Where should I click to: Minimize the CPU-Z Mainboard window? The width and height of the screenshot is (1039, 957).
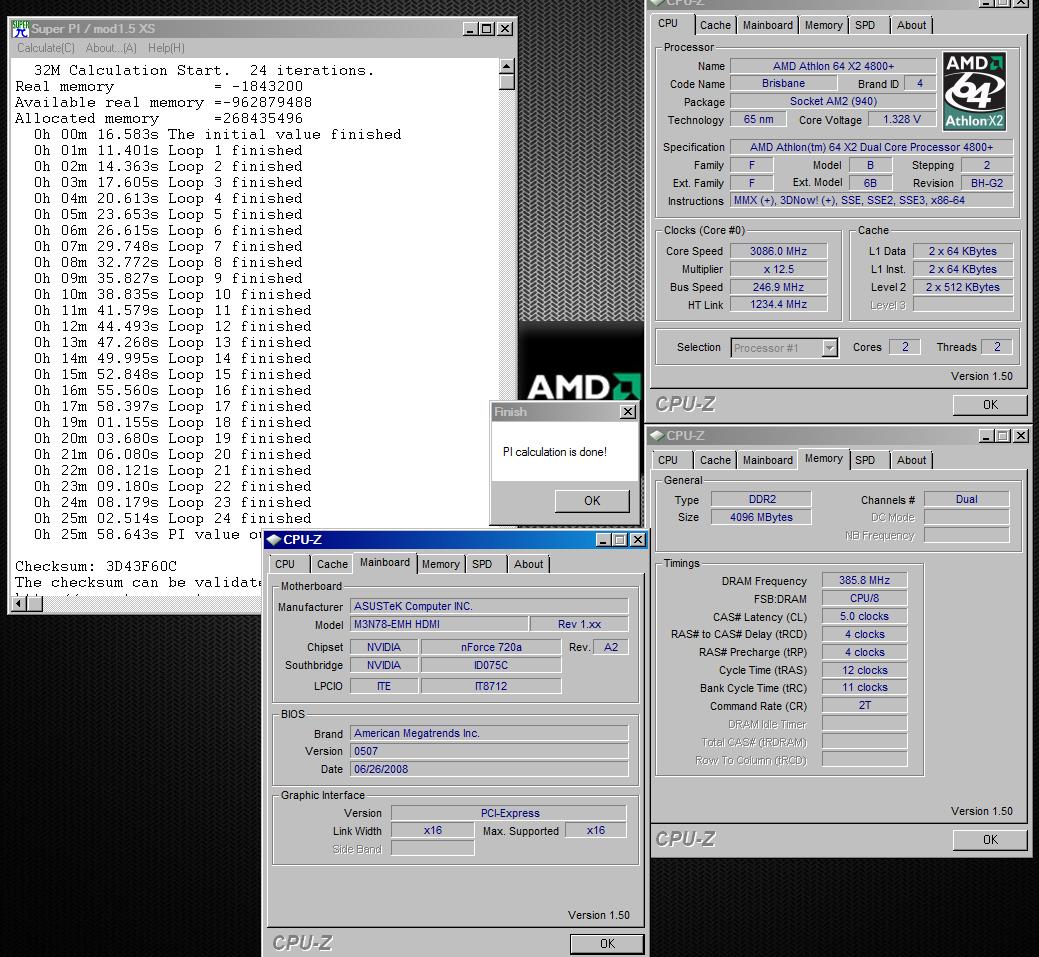pos(602,539)
